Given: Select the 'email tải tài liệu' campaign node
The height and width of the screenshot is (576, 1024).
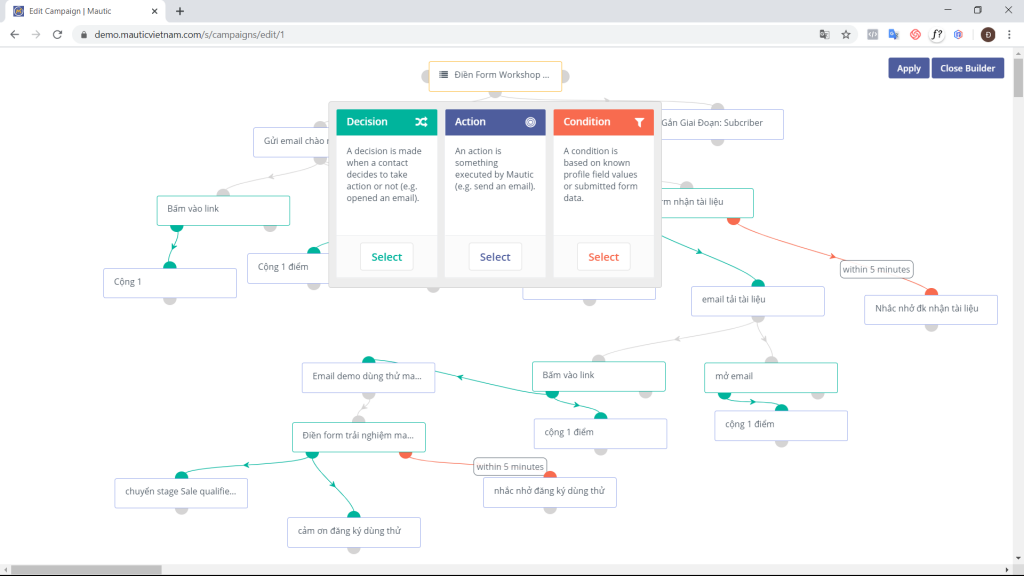Looking at the screenshot, I should click(757, 299).
